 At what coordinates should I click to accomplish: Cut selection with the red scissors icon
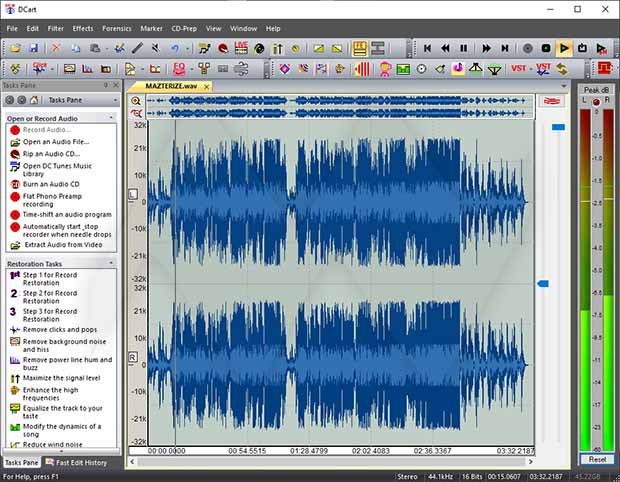click(x=56, y=48)
